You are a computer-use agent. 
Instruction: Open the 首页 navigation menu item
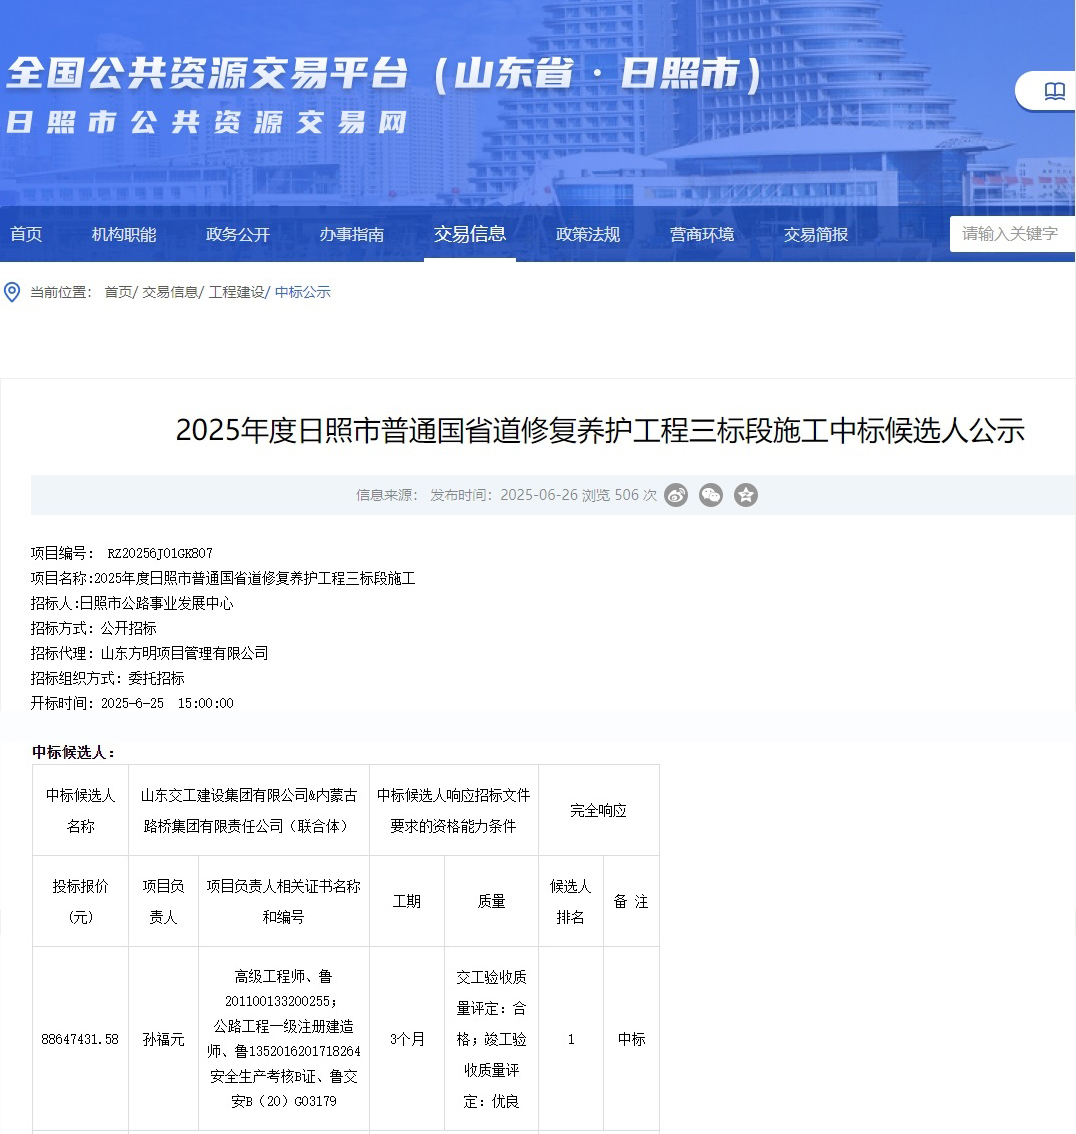point(26,234)
